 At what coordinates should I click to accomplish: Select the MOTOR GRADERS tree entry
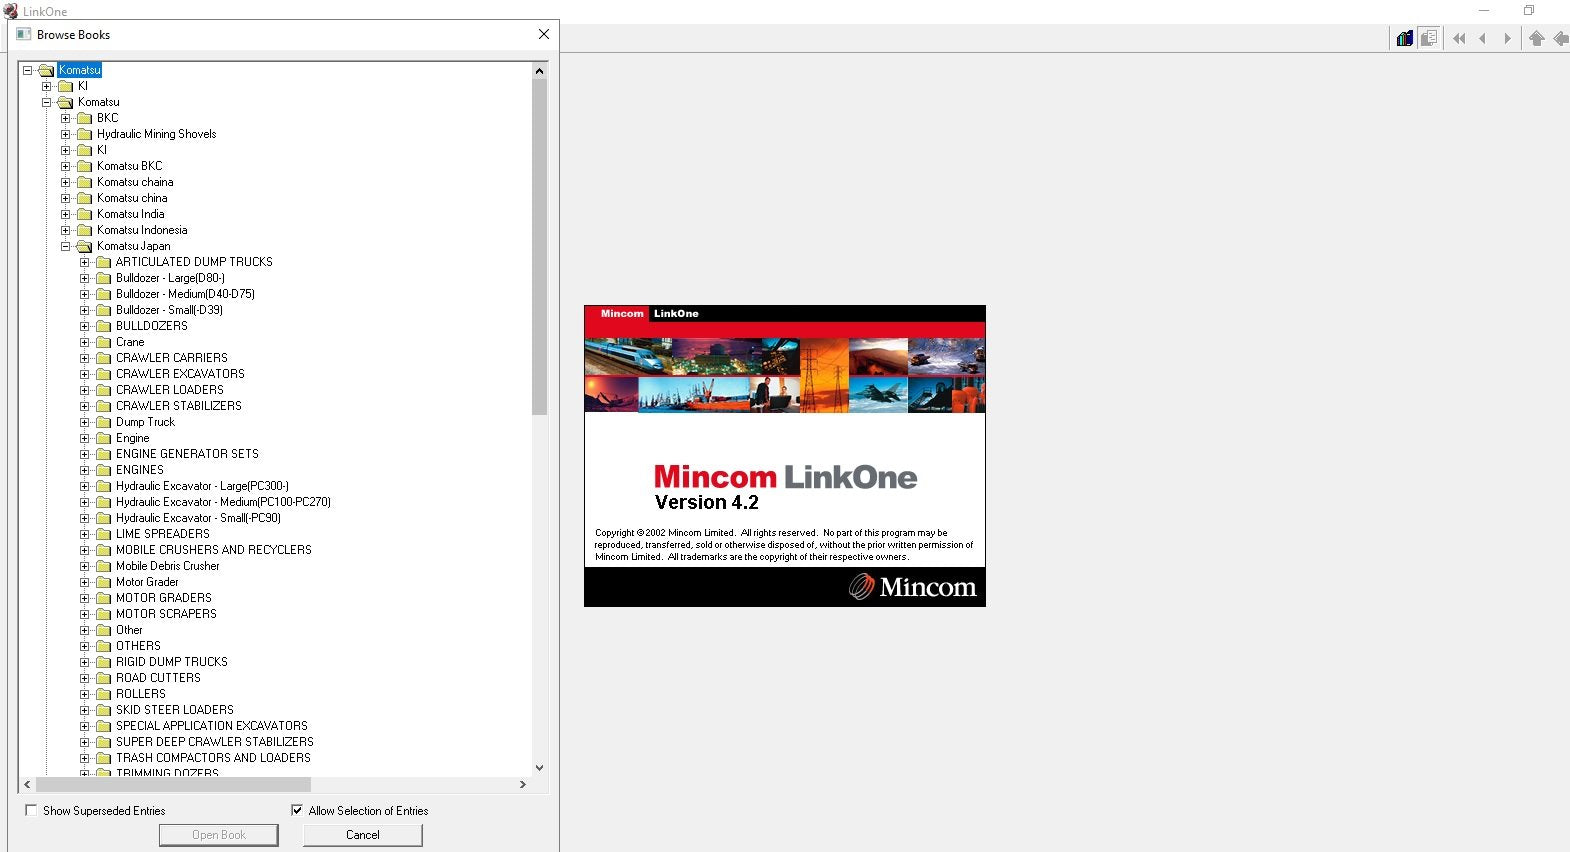point(164,598)
